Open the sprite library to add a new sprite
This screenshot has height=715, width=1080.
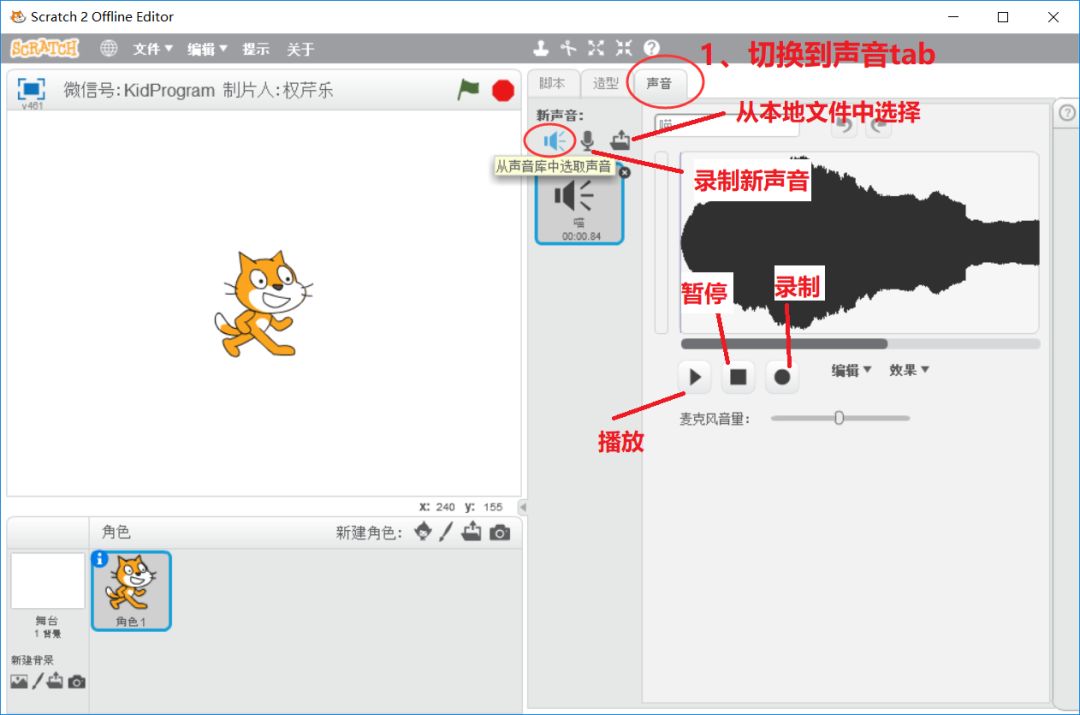click(421, 532)
